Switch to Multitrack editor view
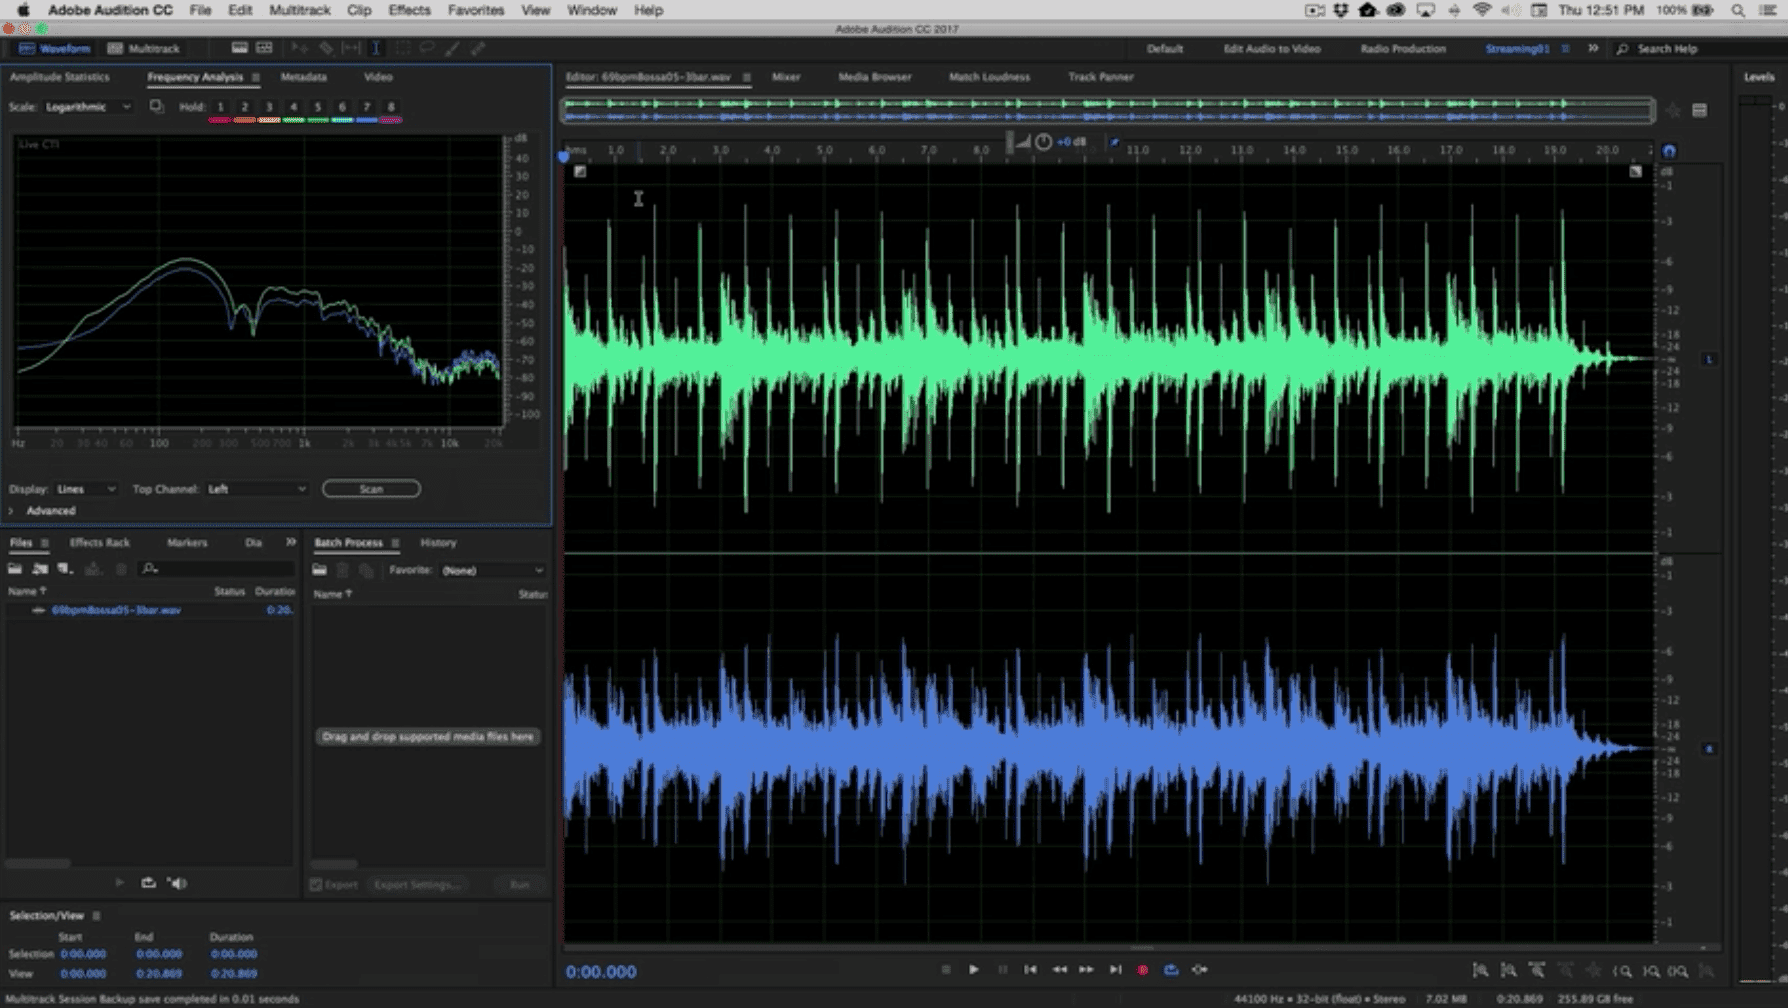This screenshot has width=1788, height=1008. 144,48
